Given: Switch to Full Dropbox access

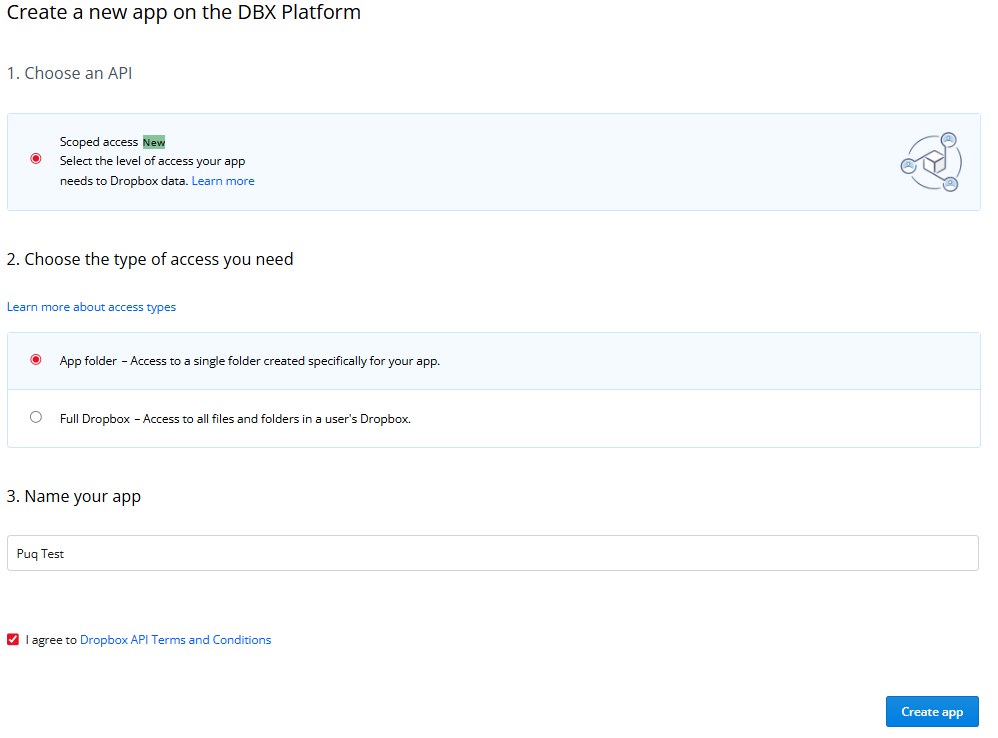Looking at the screenshot, I should coord(36,417).
